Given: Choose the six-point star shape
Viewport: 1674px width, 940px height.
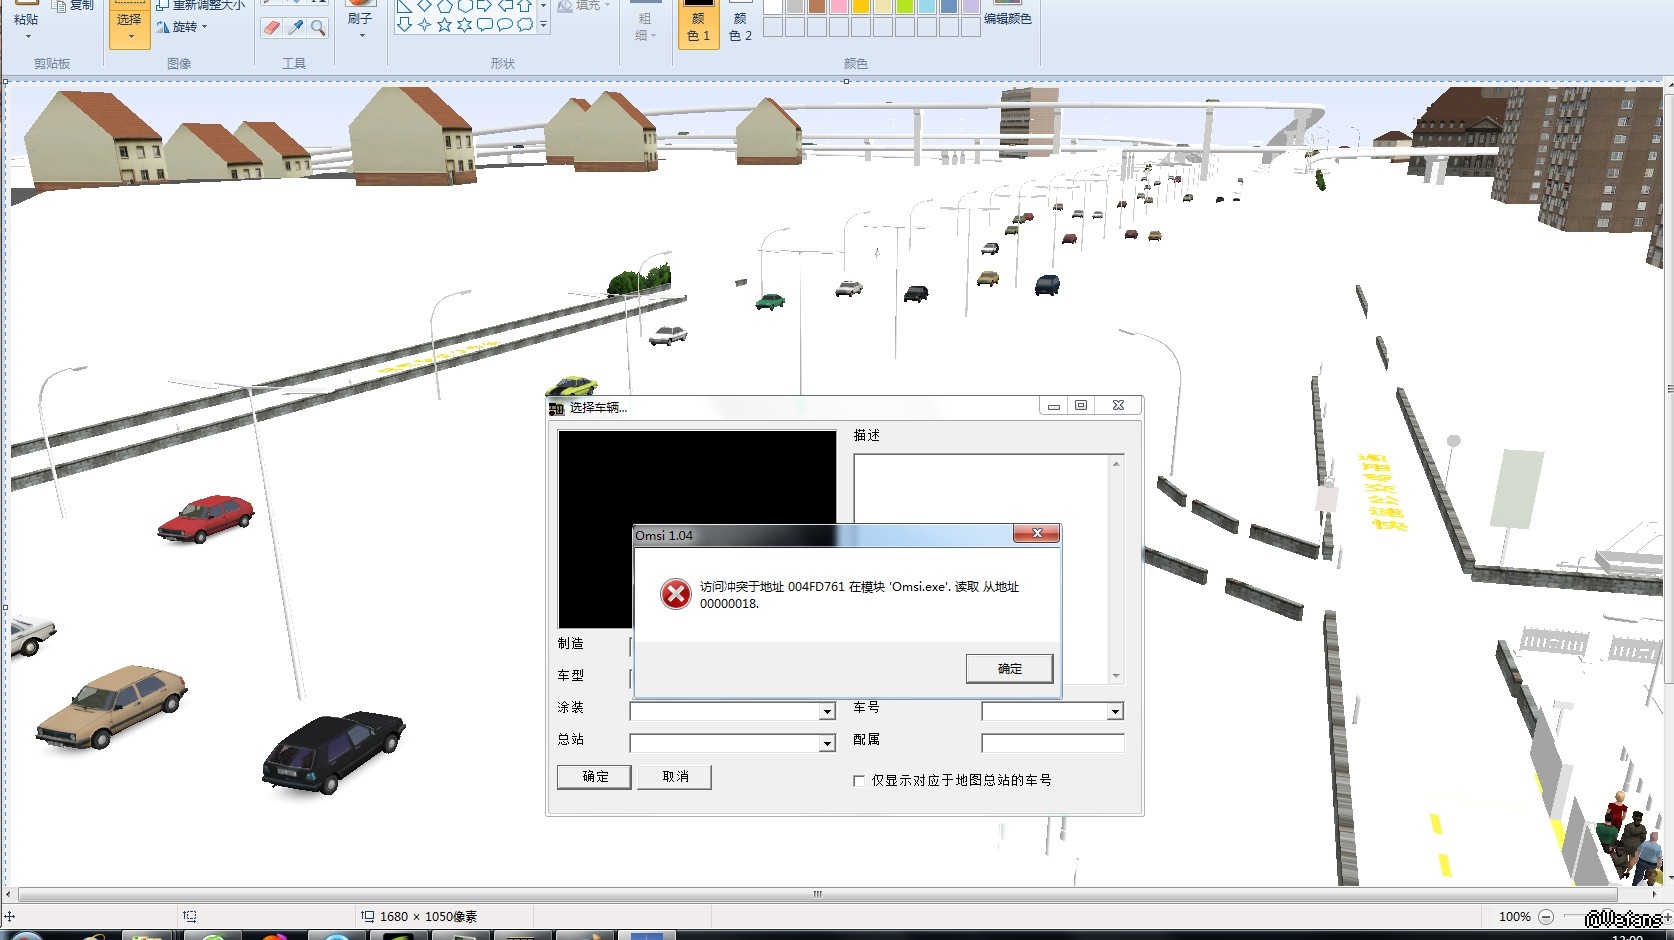Looking at the screenshot, I should pos(464,25).
